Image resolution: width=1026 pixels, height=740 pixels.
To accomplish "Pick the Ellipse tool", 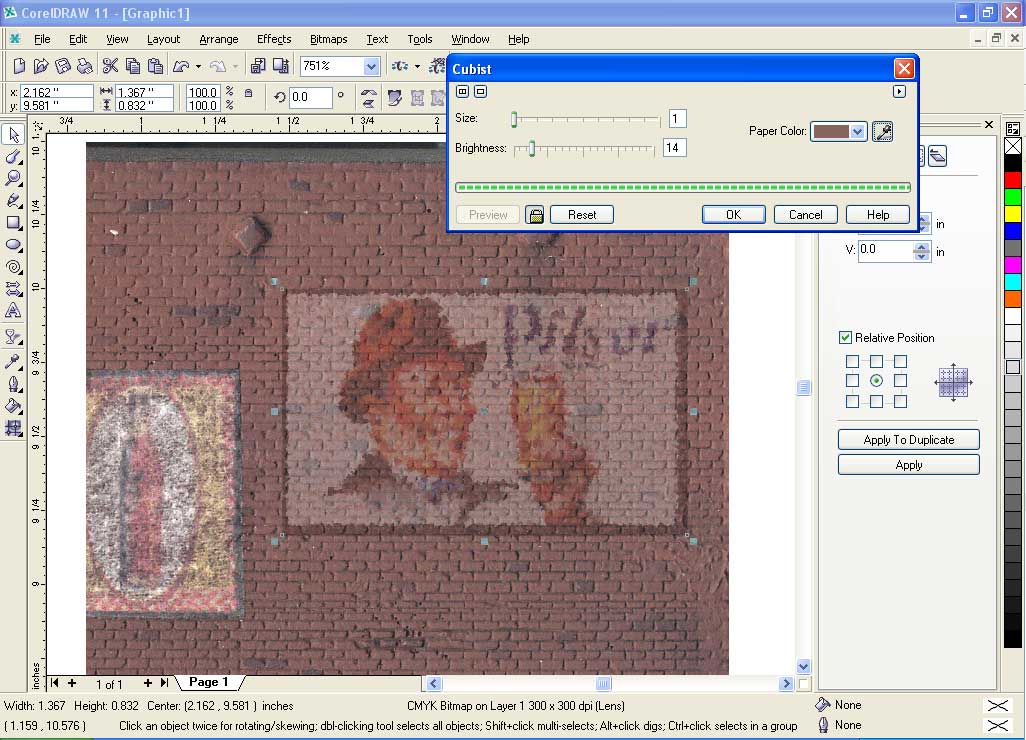I will [13, 244].
